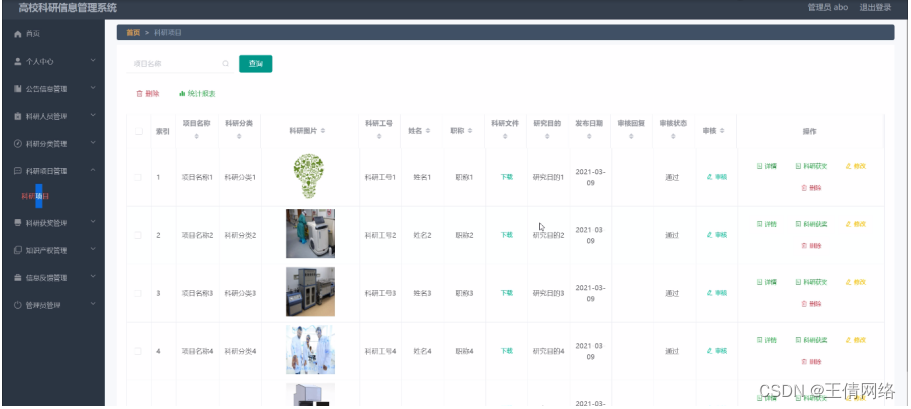
Task: Click 退出登录 in the top bar
Action: click(x=875, y=8)
